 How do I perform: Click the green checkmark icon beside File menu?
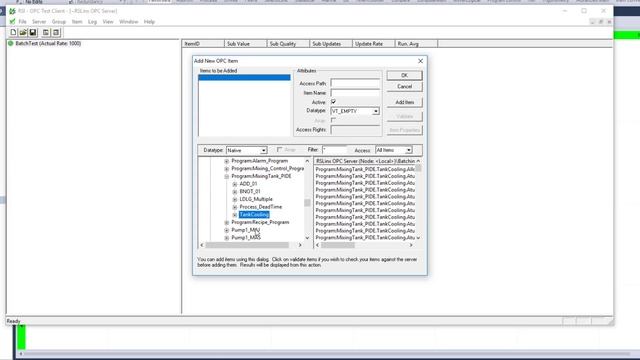click(x=12, y=21)
